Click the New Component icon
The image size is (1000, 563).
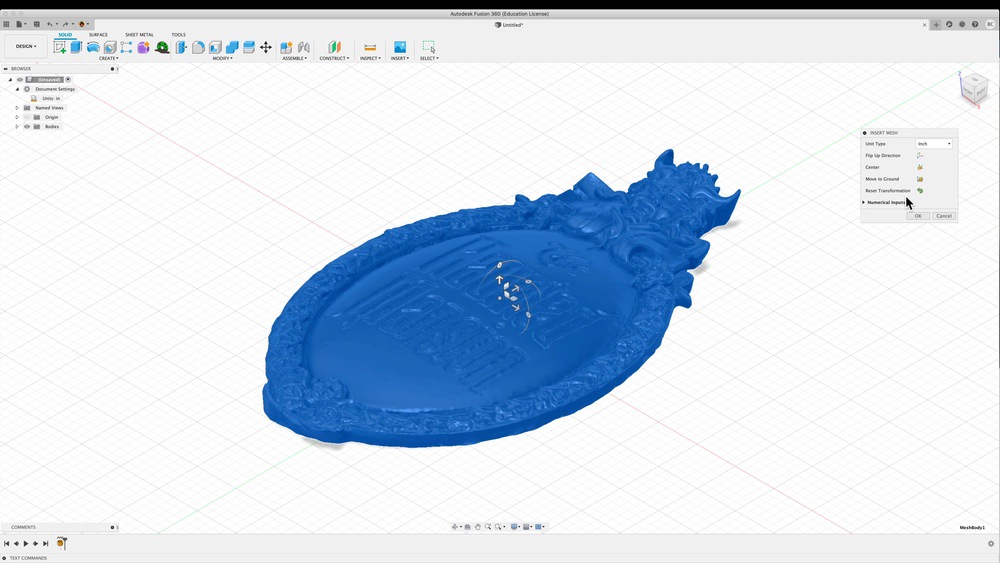[x=286, y=47]
